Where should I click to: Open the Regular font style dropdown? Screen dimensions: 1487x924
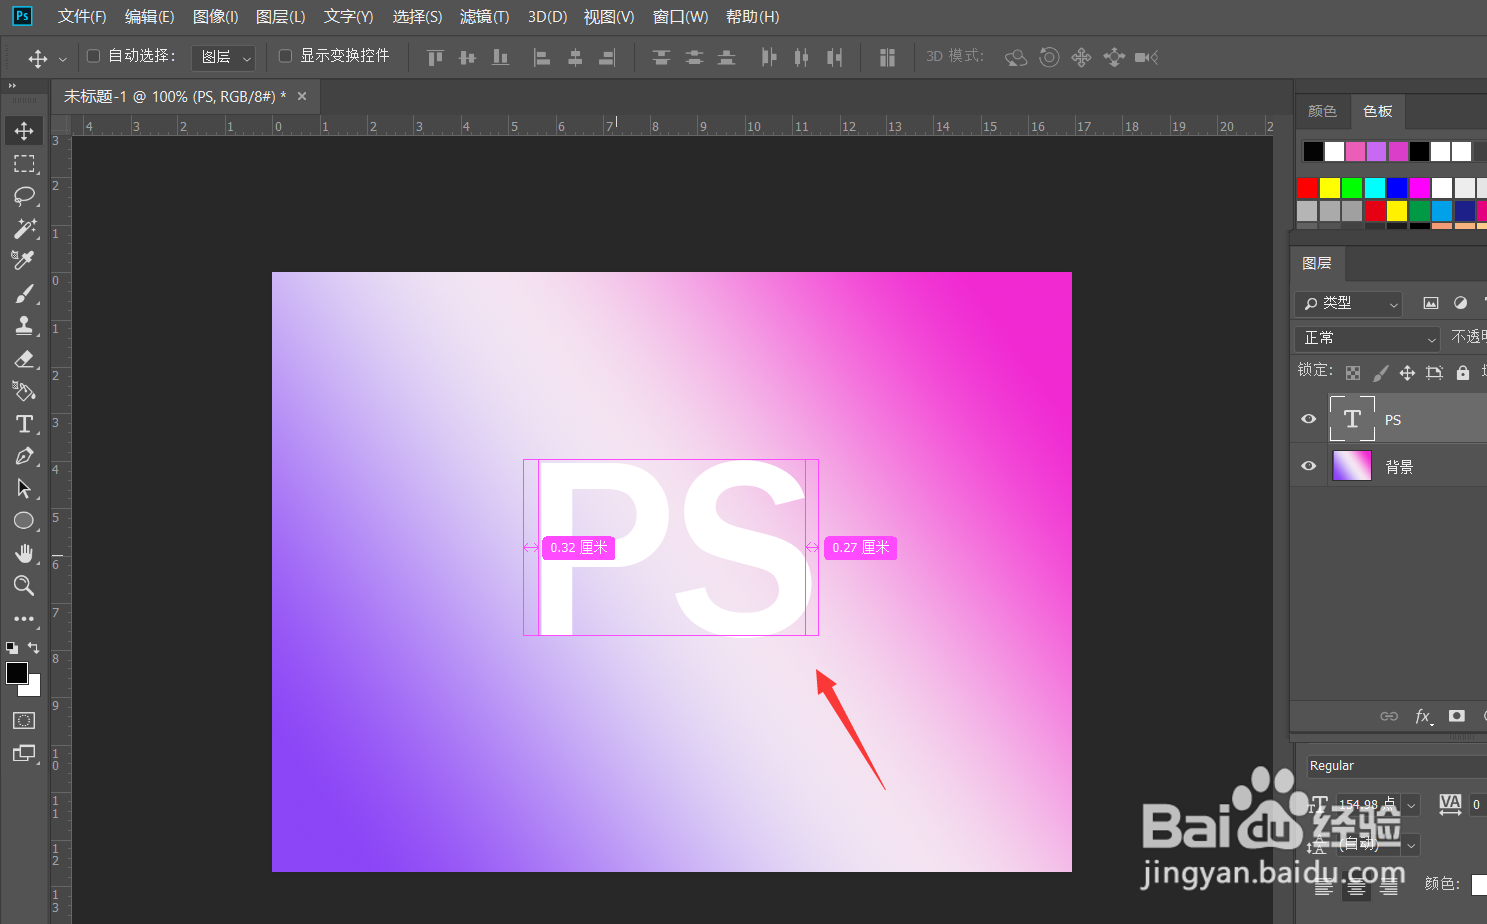[x=1396, y=766]
